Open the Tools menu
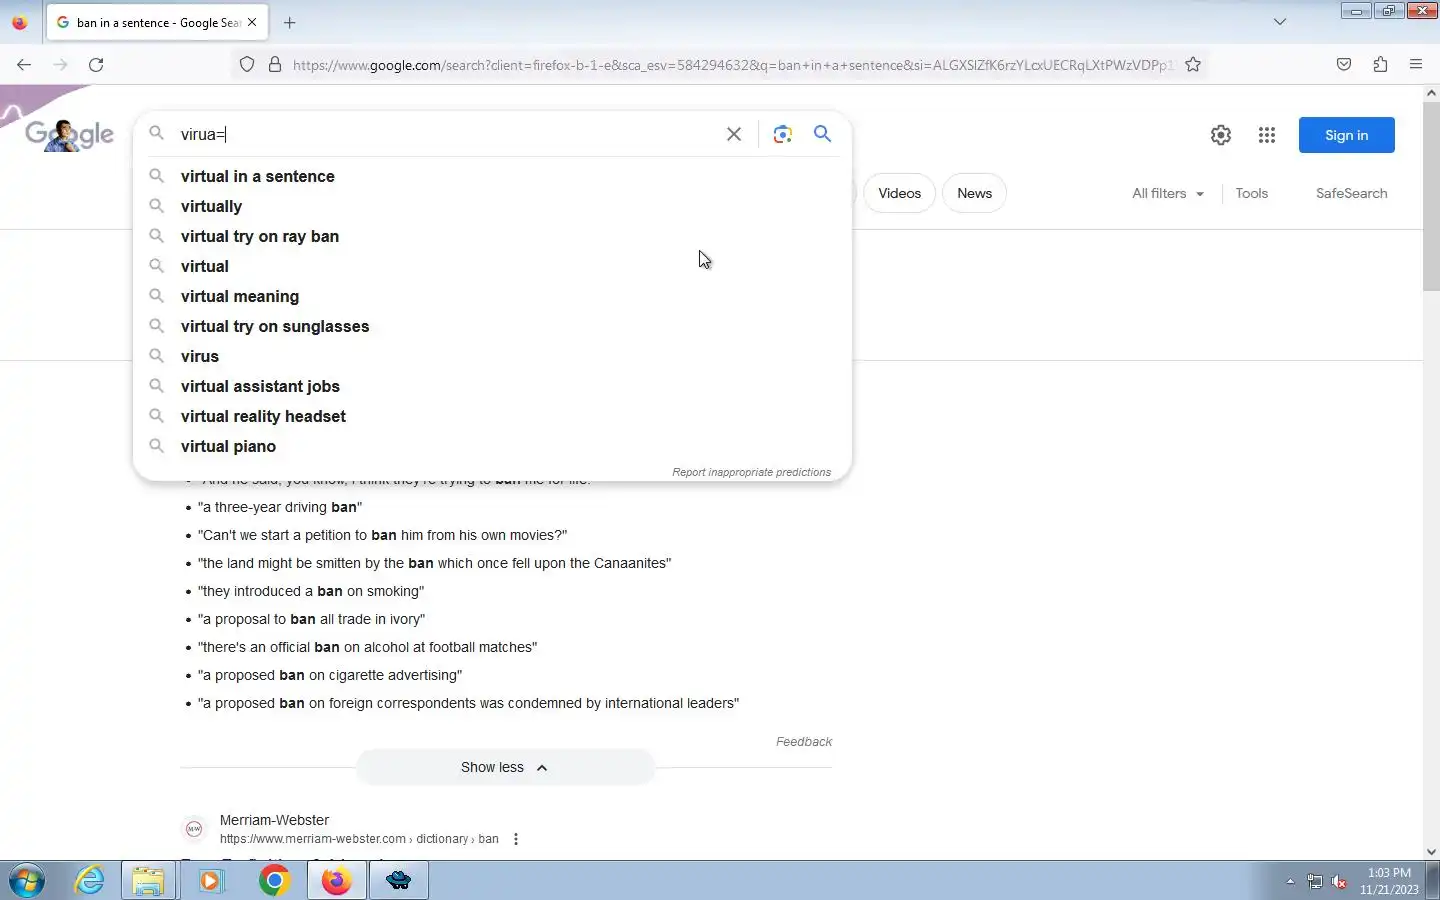Viewport: 1440px width, 900px height. tap(1251, 193)
